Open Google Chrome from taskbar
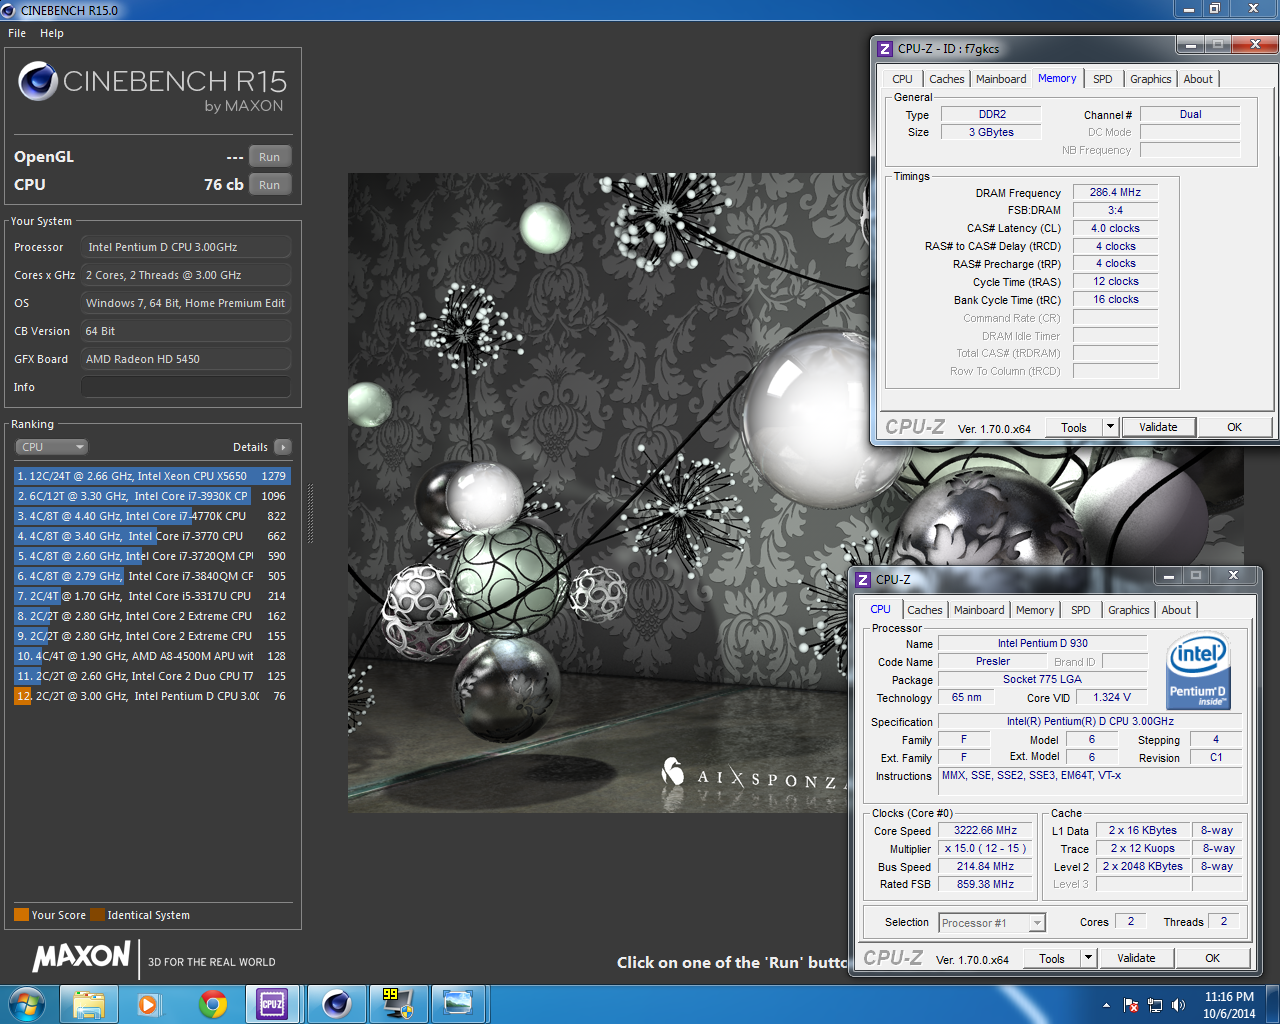 212,1004
